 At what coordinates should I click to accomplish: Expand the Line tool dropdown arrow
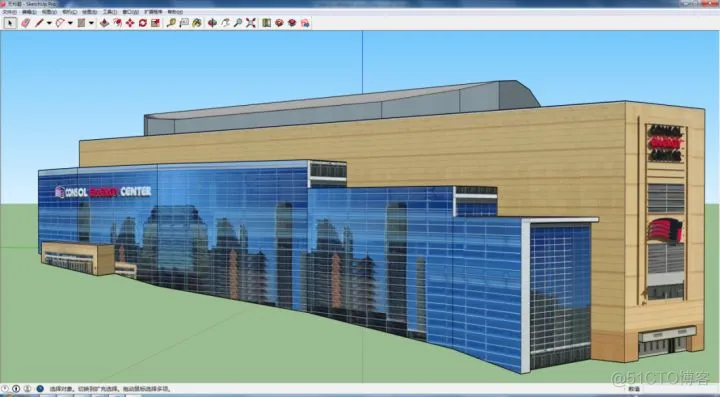coord(49,23)
